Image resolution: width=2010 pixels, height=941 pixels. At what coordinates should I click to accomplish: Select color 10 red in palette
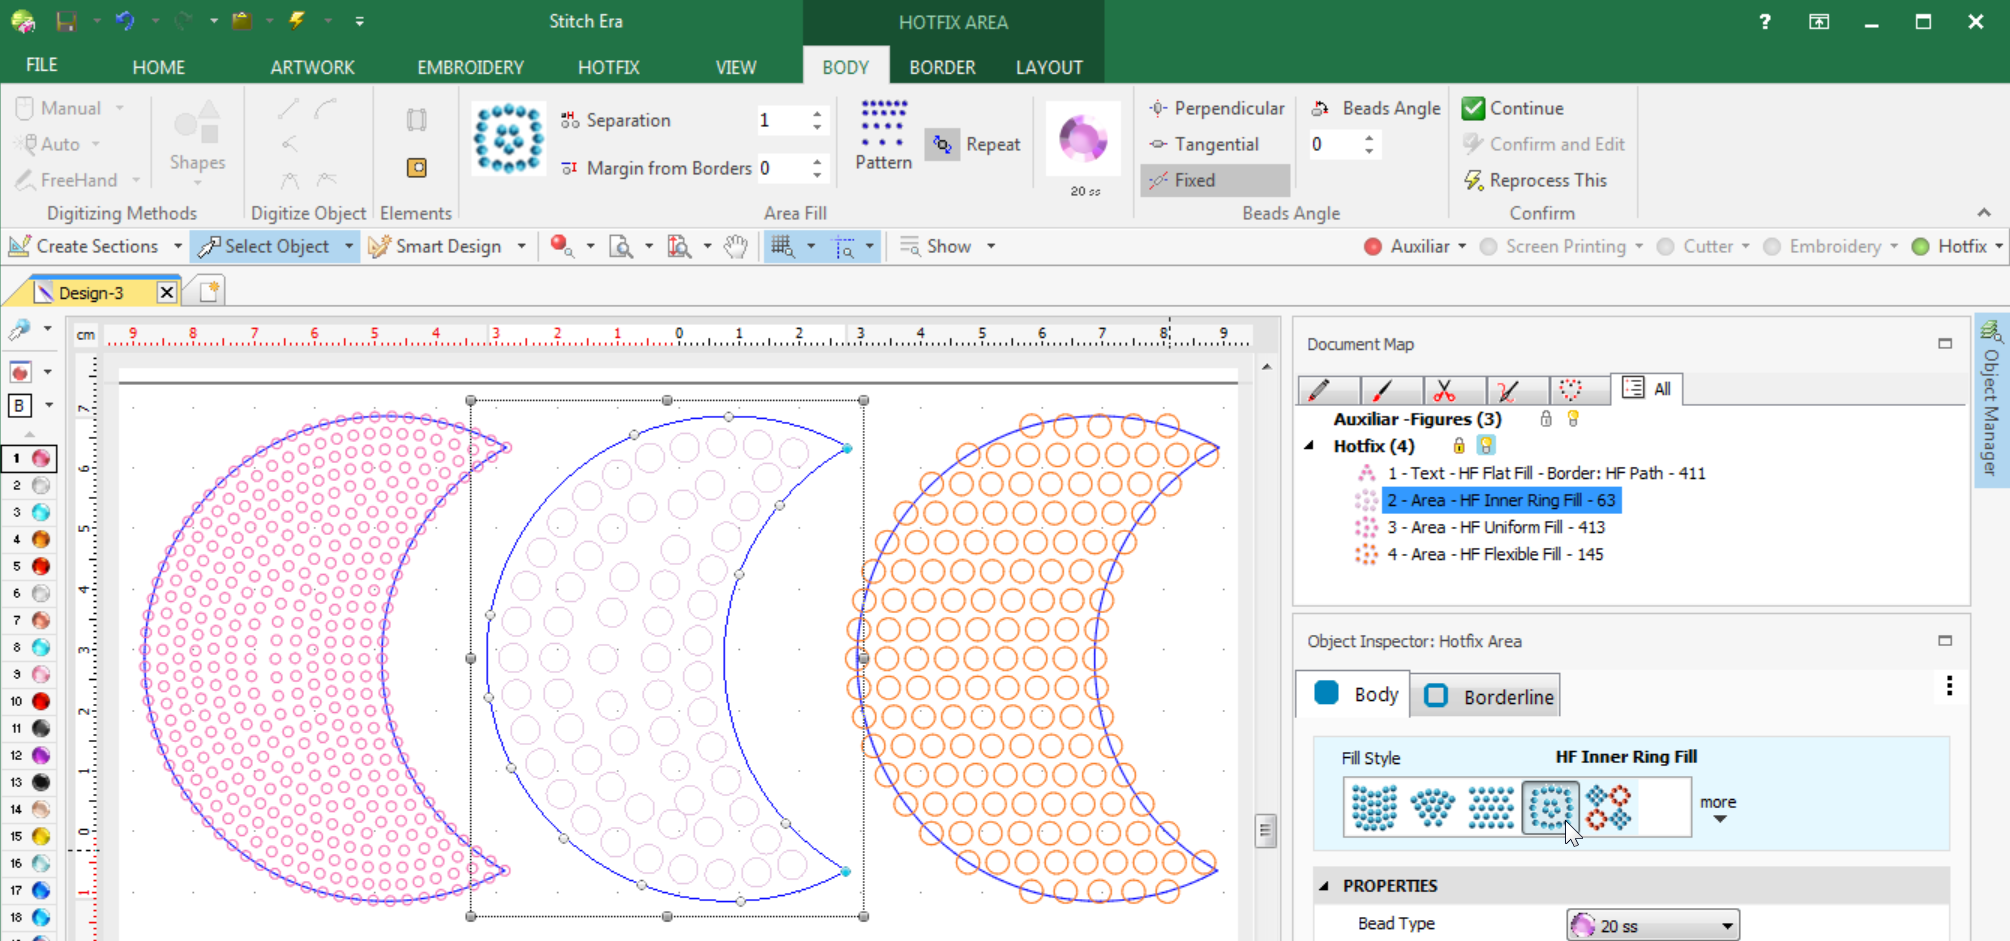coord(41,702)
